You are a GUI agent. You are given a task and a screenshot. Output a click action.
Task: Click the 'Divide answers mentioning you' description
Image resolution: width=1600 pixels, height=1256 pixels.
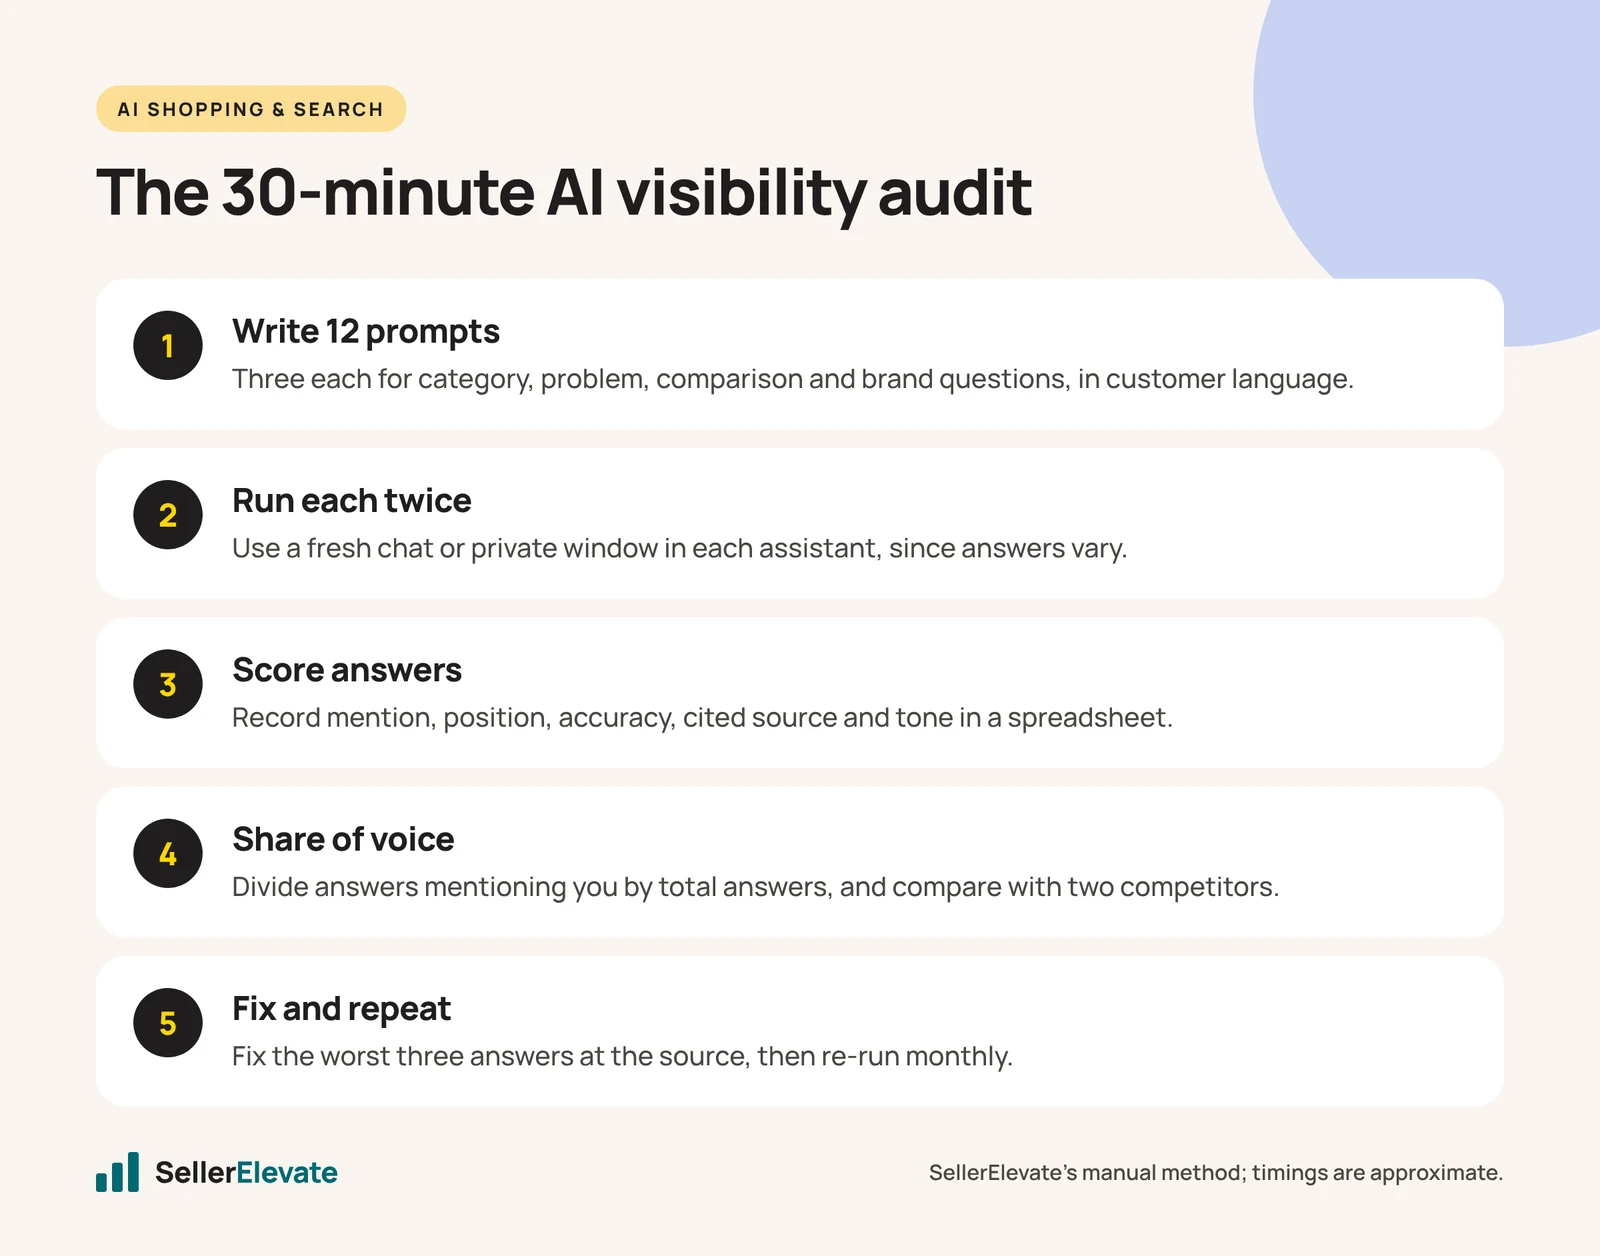pos(756,887)
